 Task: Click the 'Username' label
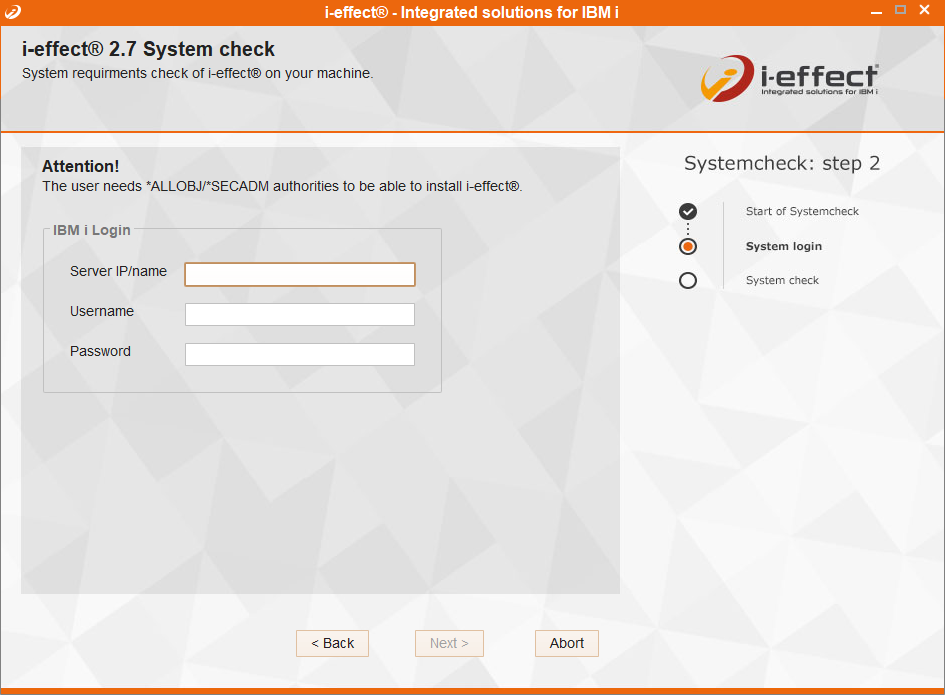pyautogui.click(x=102, y=311)
